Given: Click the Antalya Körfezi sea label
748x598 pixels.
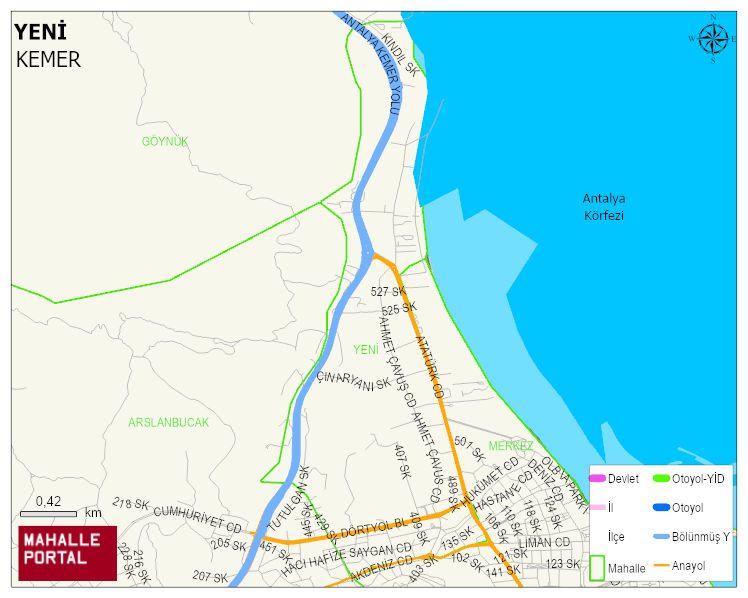Looking at the screenshot, I should 604,206.
